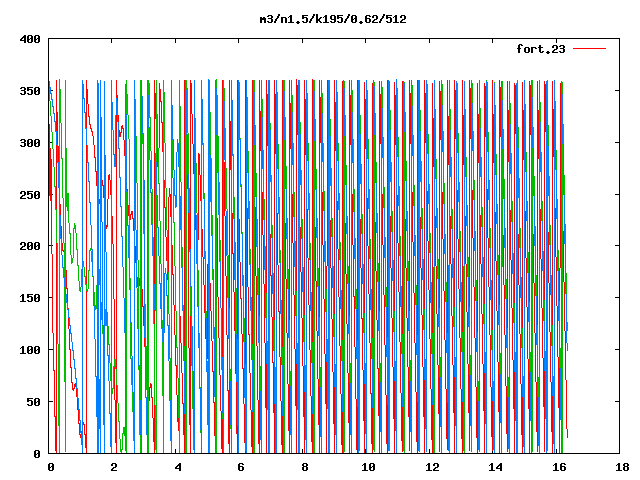
Task: Click the fort.23 legend label
Action: pos(540,49)
